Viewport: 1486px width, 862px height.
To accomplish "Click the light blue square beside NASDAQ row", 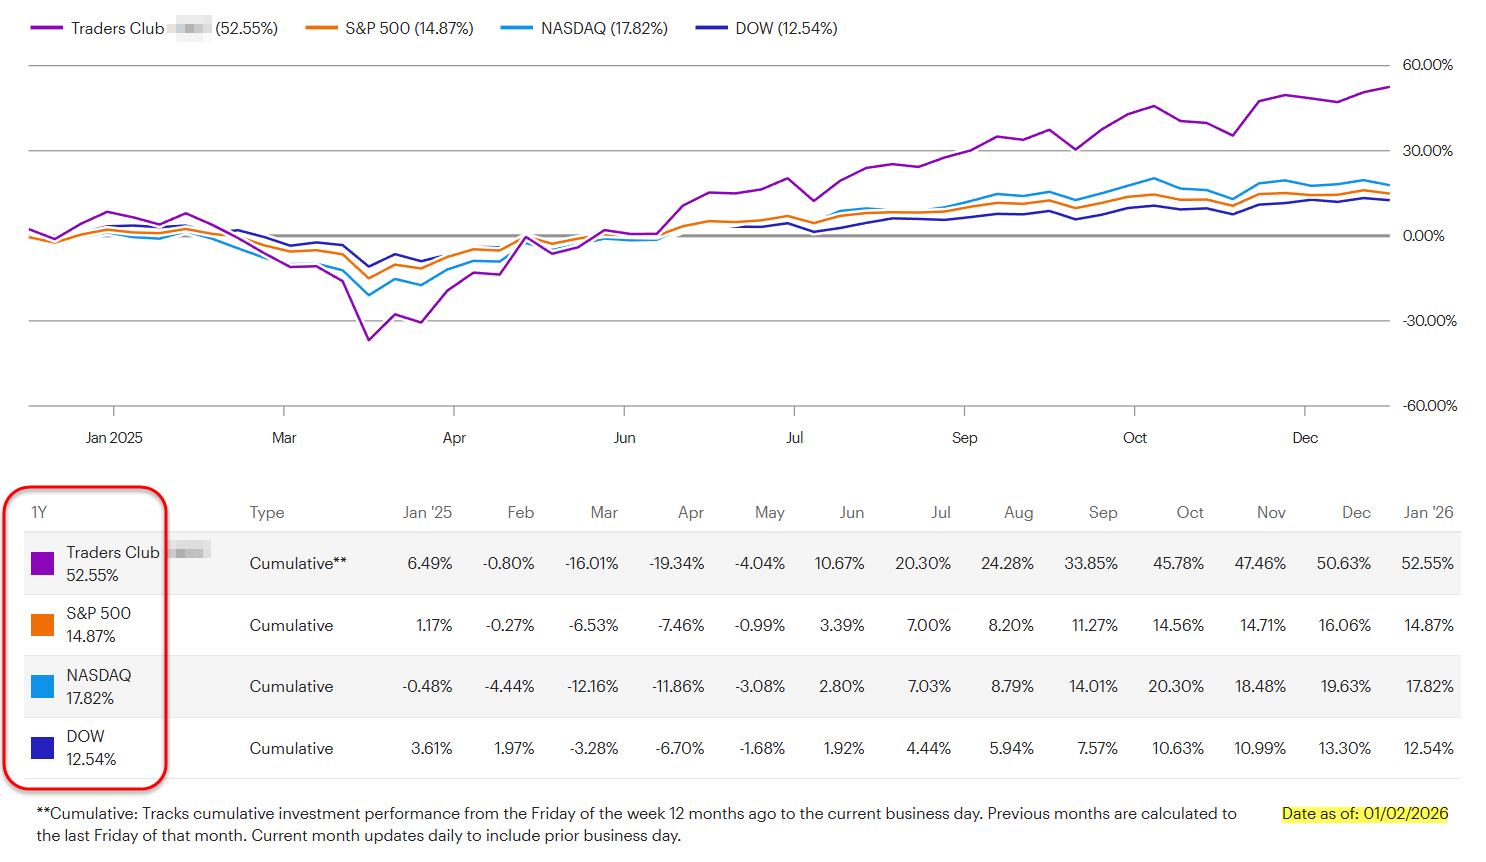I will 43,686.
